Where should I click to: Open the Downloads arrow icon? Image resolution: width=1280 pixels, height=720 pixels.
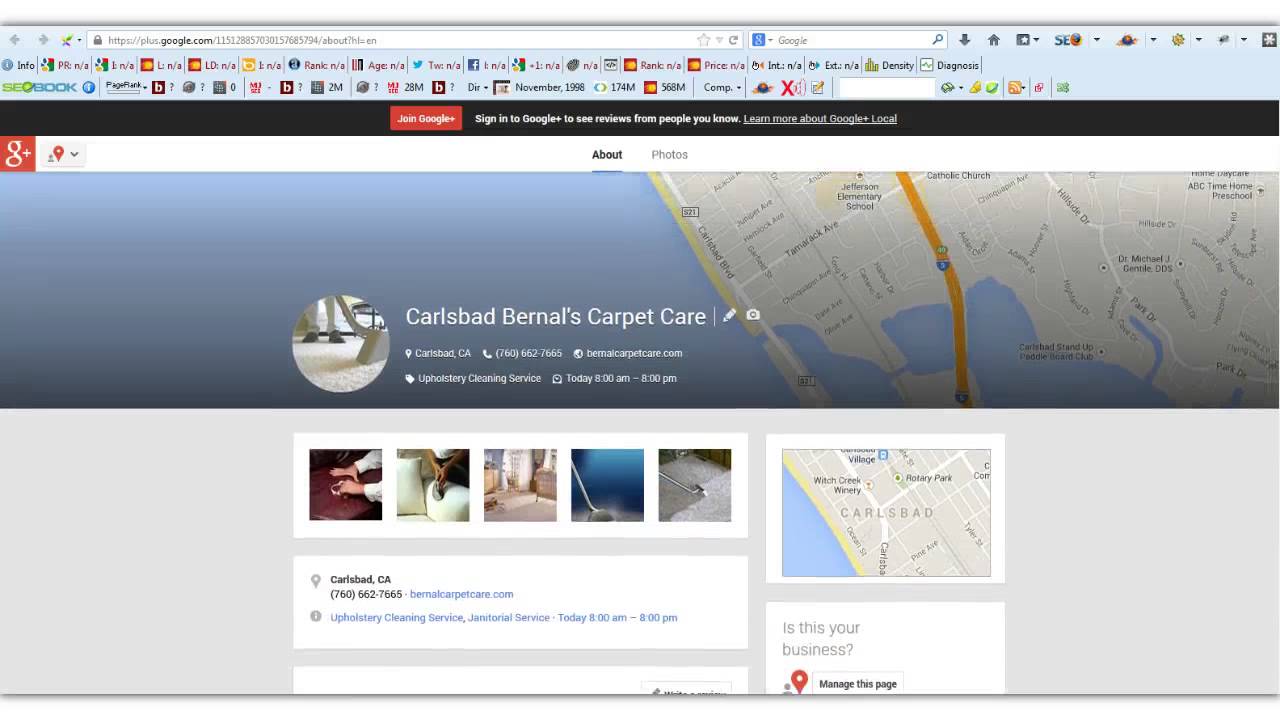tap(964, 40)
